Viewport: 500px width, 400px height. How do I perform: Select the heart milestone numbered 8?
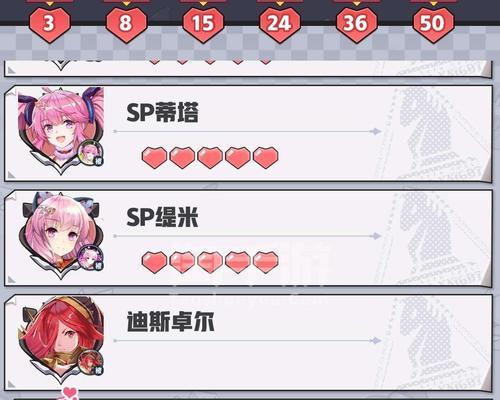126,25
